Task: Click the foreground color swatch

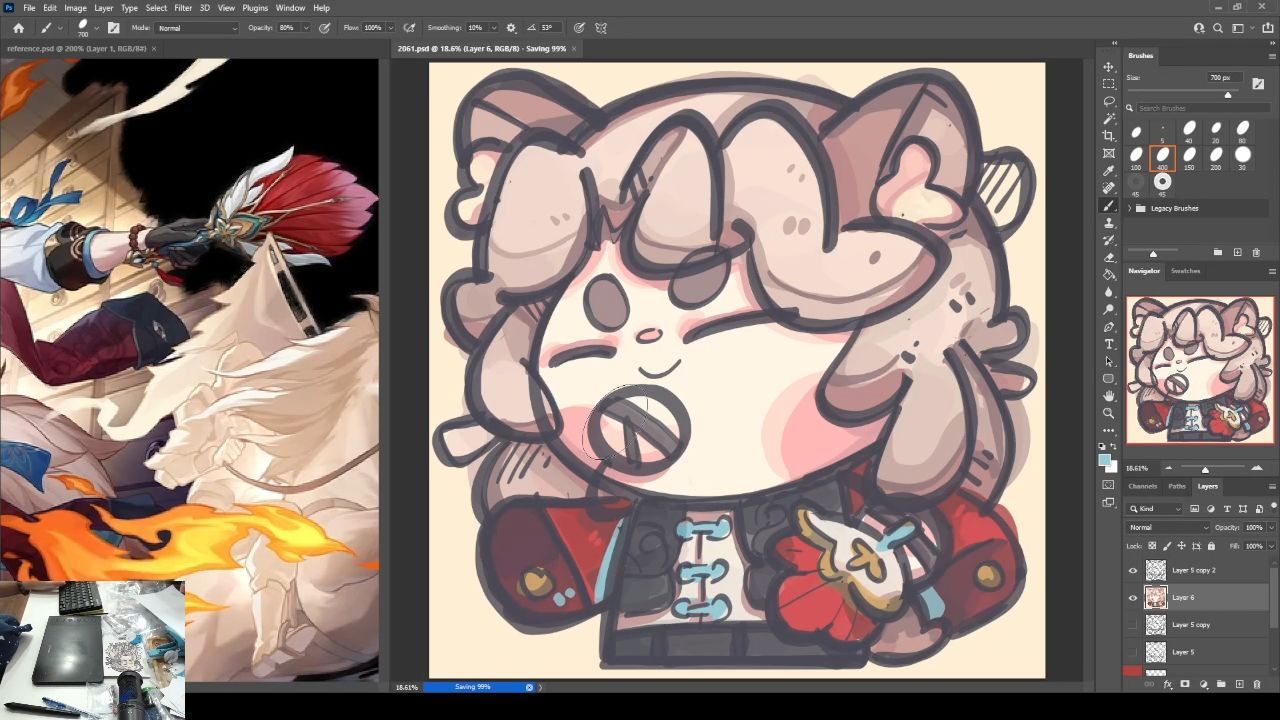Action: (x=1104, y=460)
